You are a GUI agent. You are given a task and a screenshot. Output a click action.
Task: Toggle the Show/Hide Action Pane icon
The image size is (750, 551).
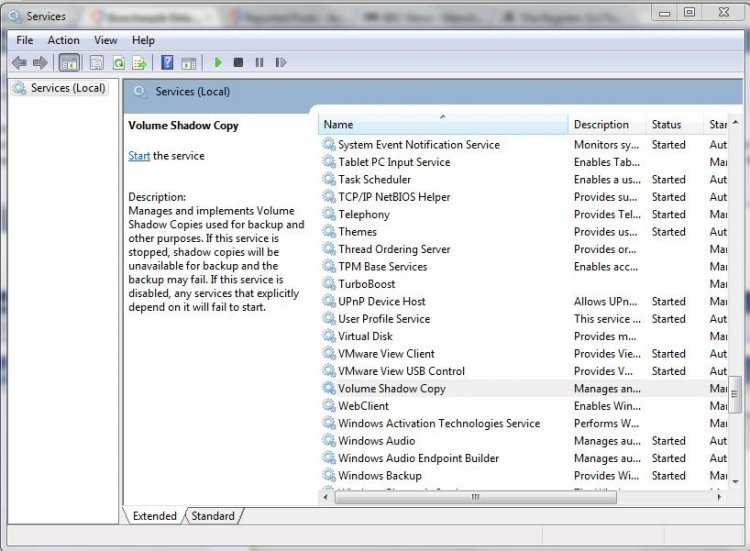point(189,63)
